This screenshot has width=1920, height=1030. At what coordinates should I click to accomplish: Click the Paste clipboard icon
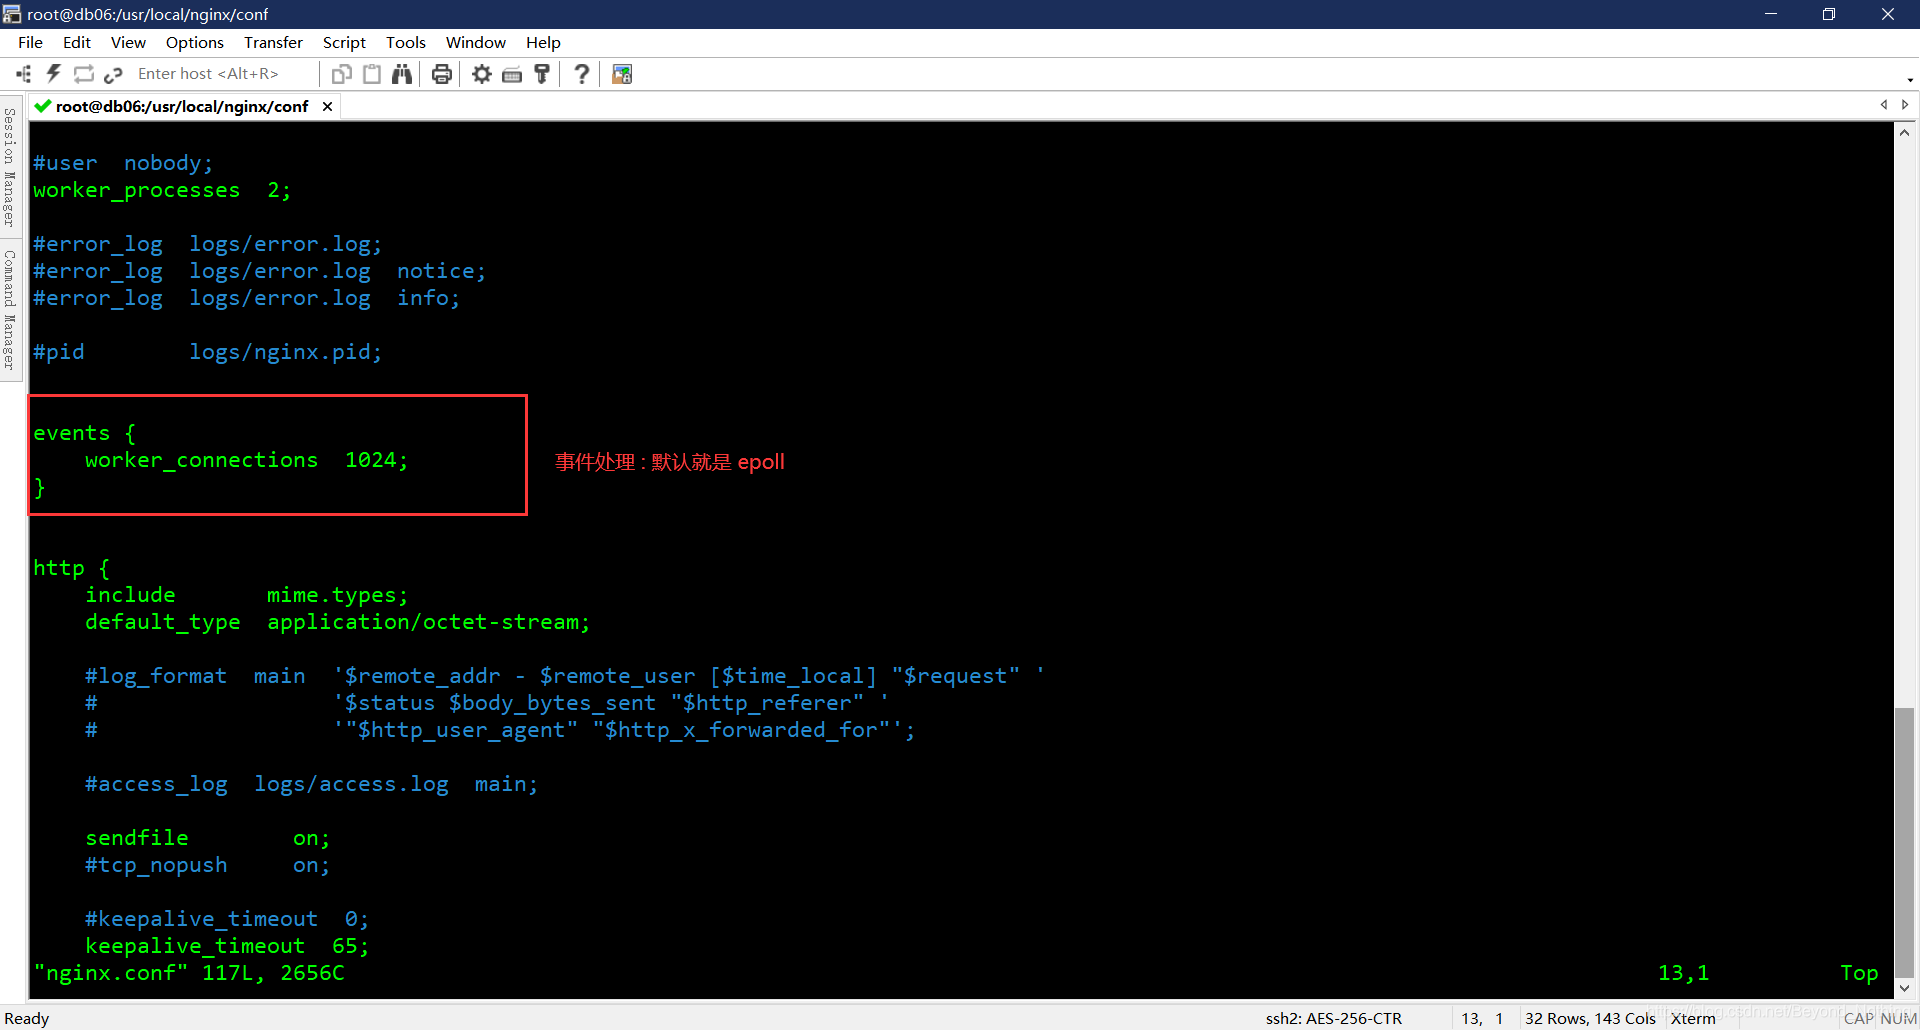[x=372, y=74]
